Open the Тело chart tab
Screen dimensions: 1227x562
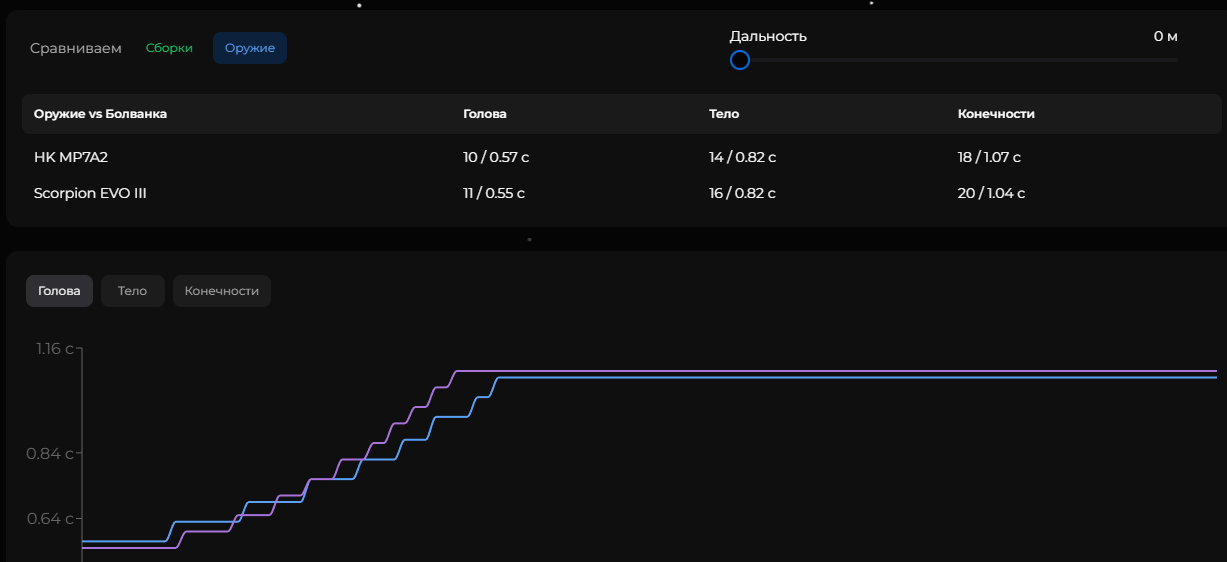point(132,291)
